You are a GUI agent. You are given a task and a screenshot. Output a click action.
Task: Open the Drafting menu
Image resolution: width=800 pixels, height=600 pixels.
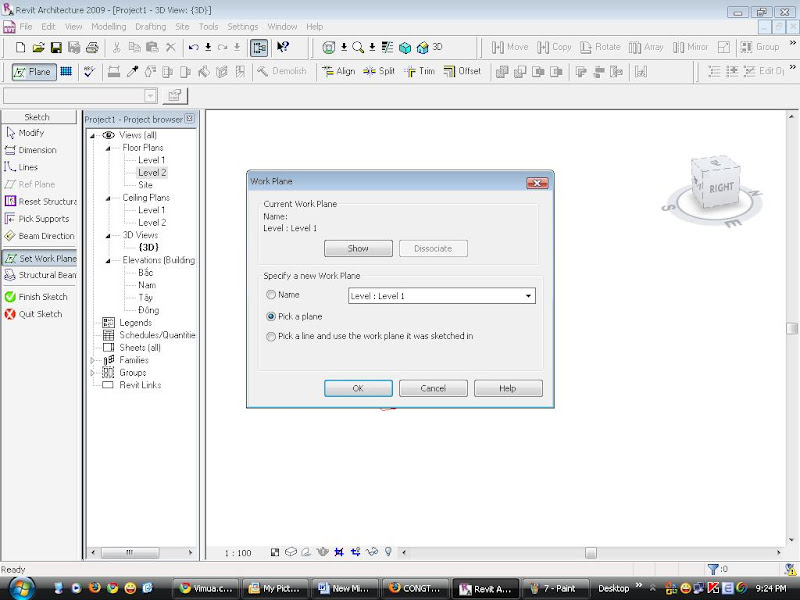pos(151,27)
